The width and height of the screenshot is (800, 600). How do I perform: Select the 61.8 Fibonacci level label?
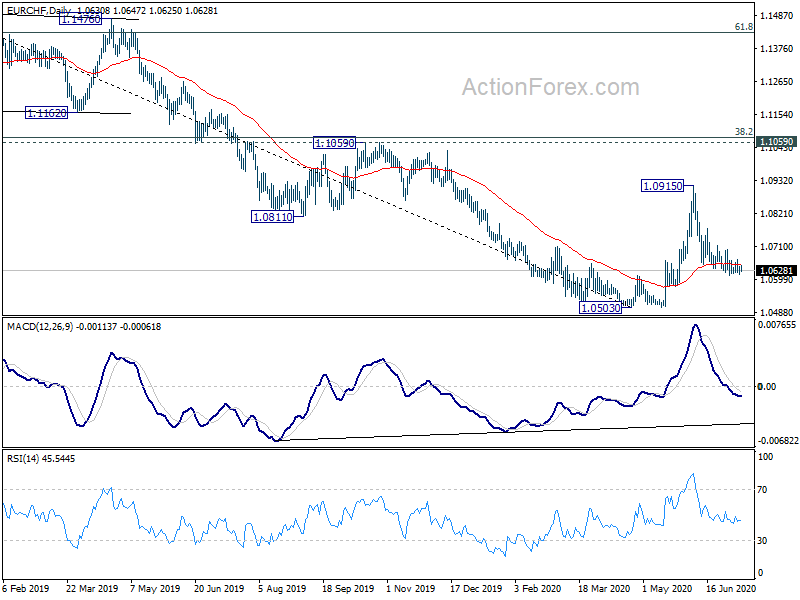pyautogui.click(x=743, y=27)
